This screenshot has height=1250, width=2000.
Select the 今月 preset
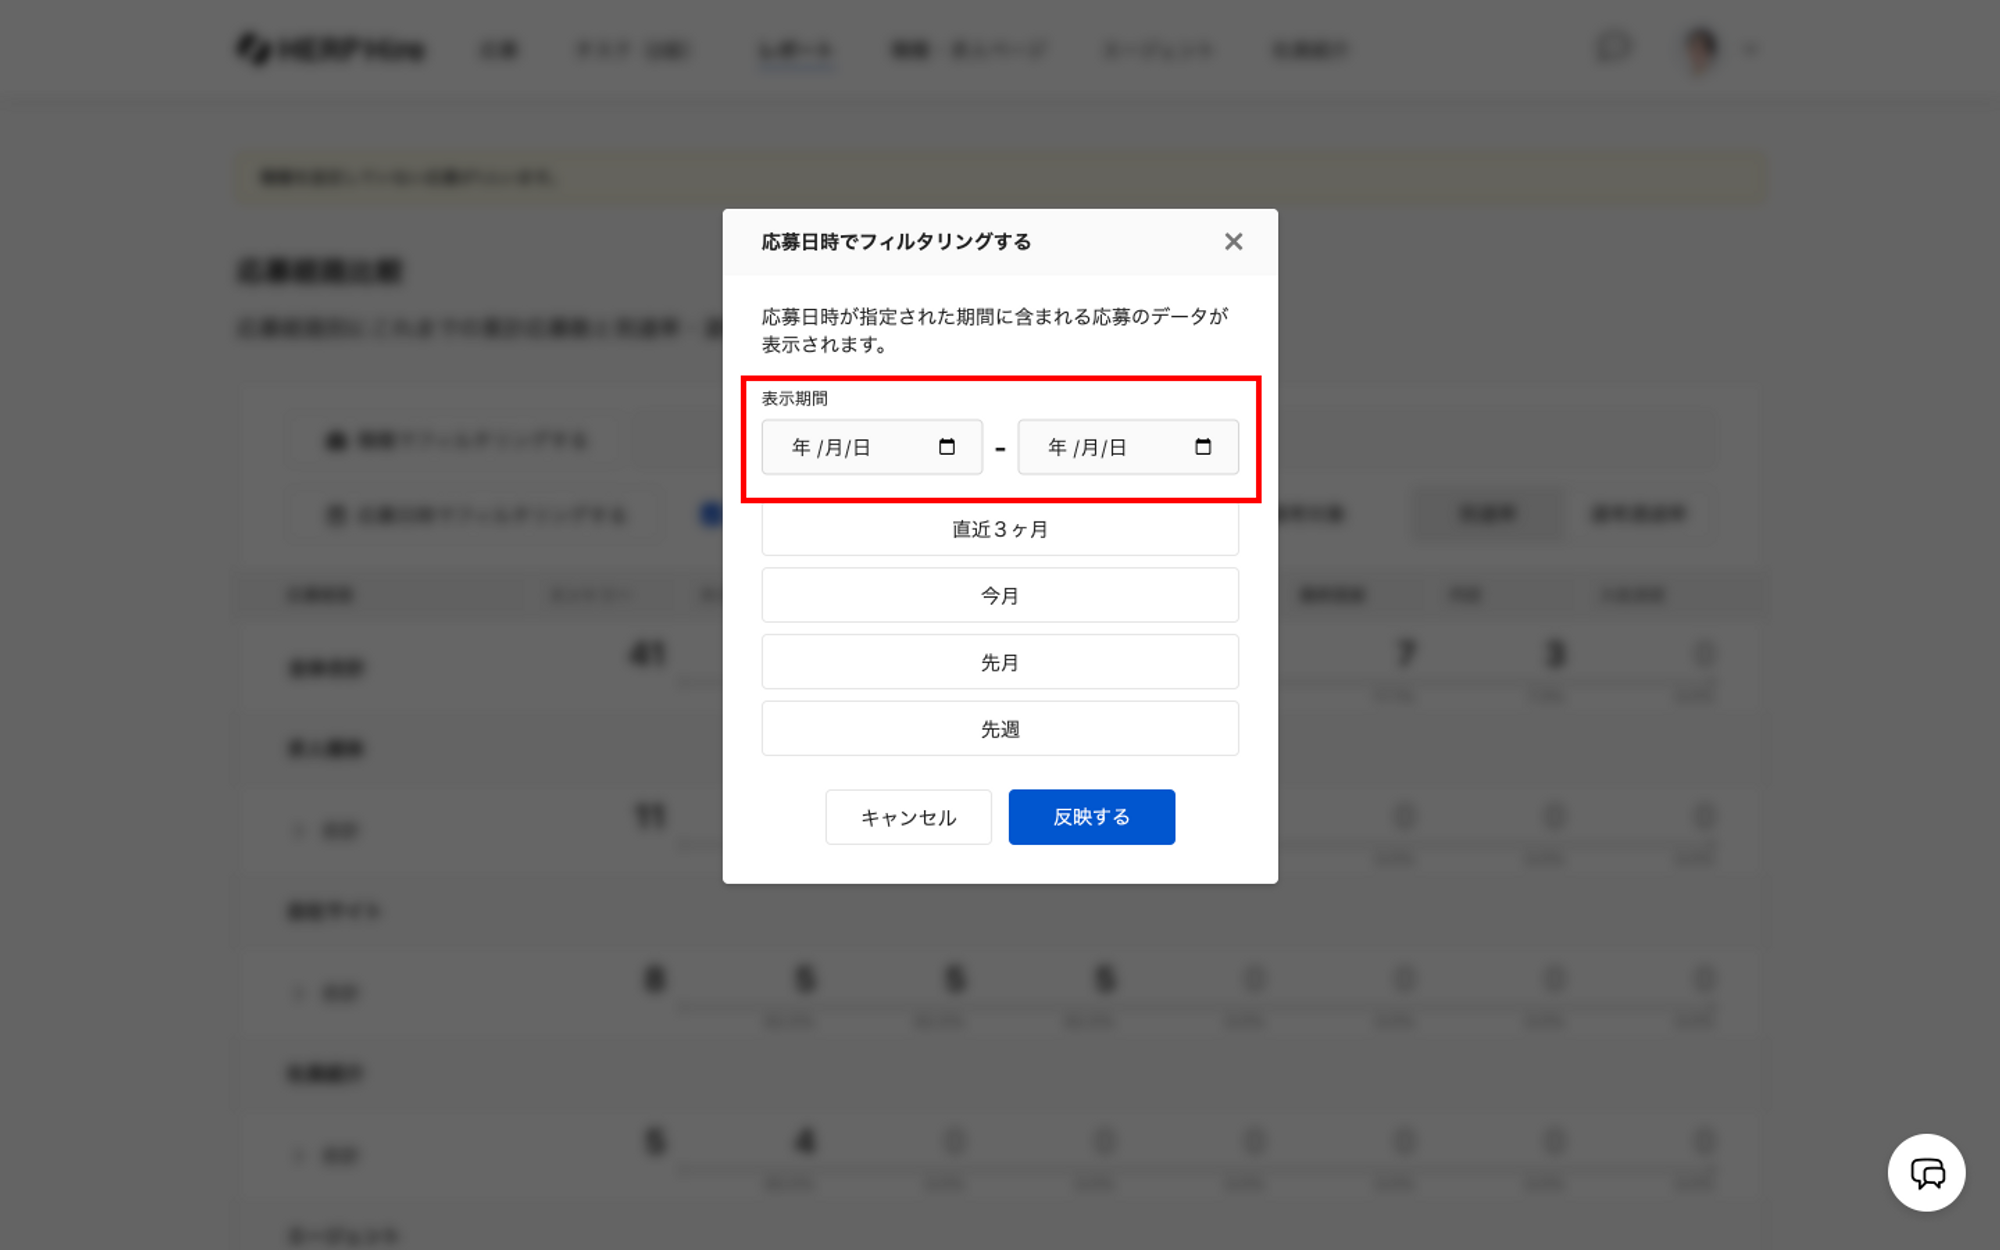pyautogui.click(x=999, y=596)
